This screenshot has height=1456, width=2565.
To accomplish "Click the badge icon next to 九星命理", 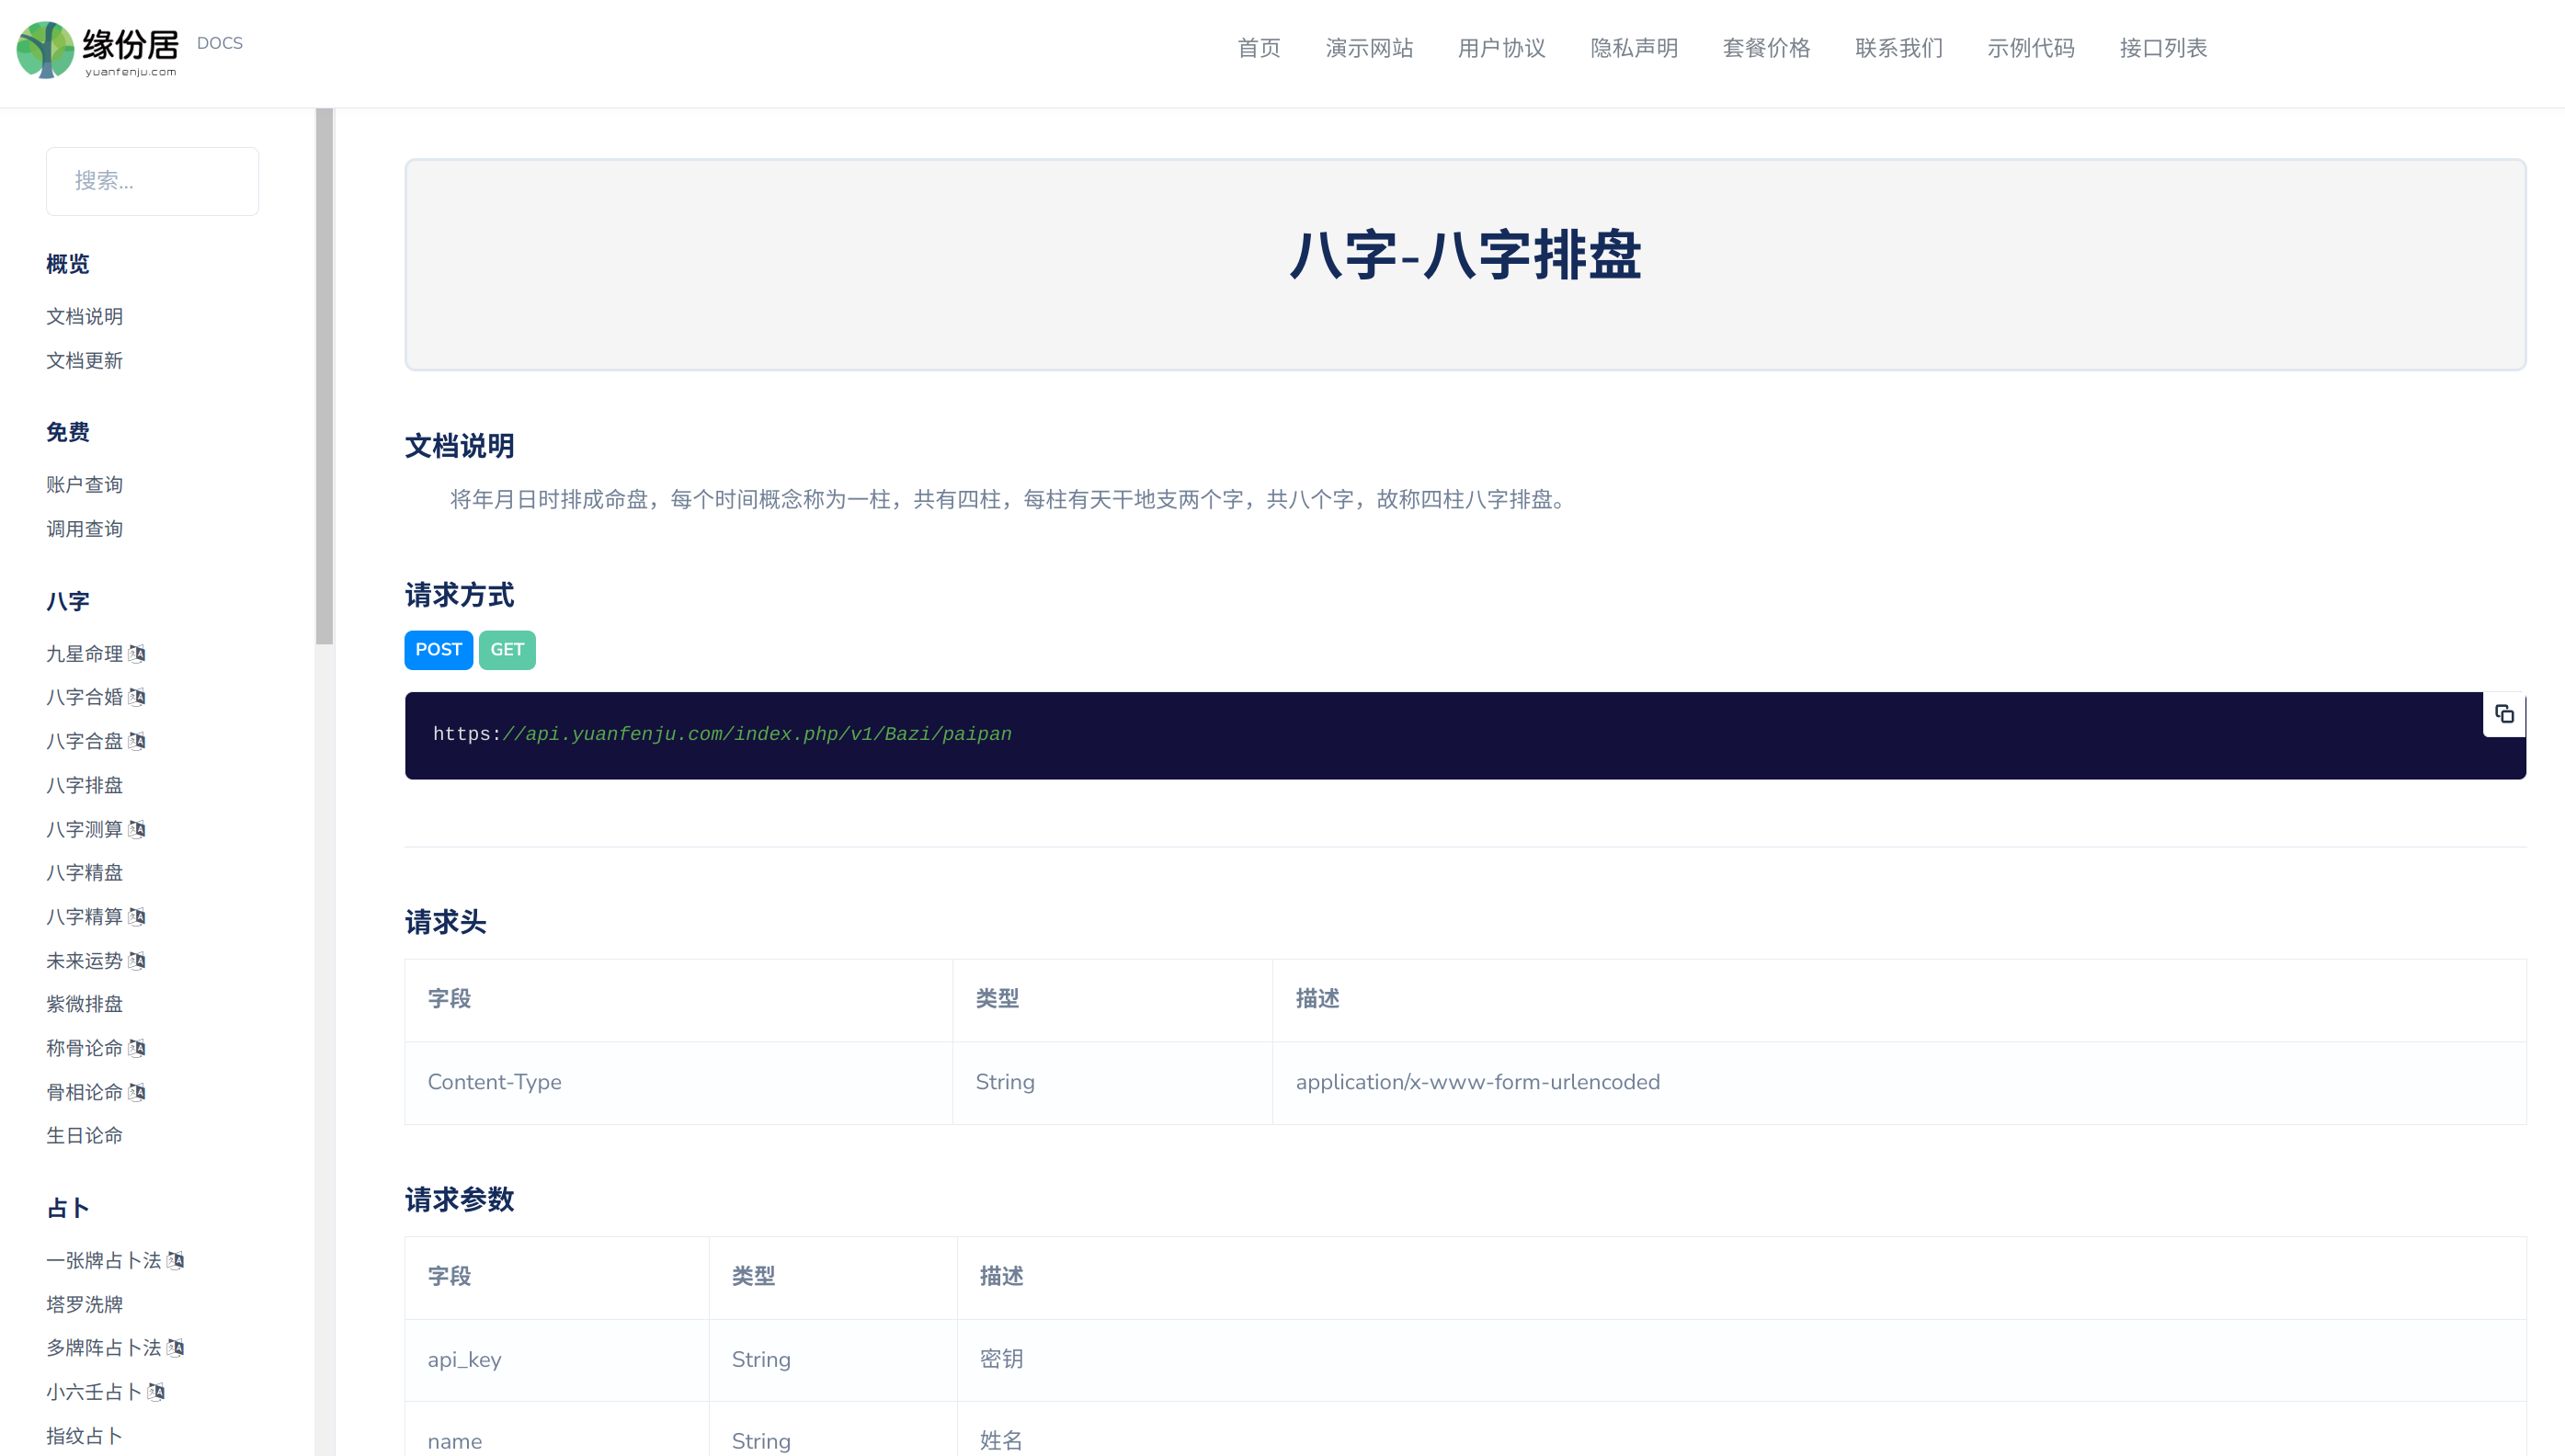I will coord(137,654).
